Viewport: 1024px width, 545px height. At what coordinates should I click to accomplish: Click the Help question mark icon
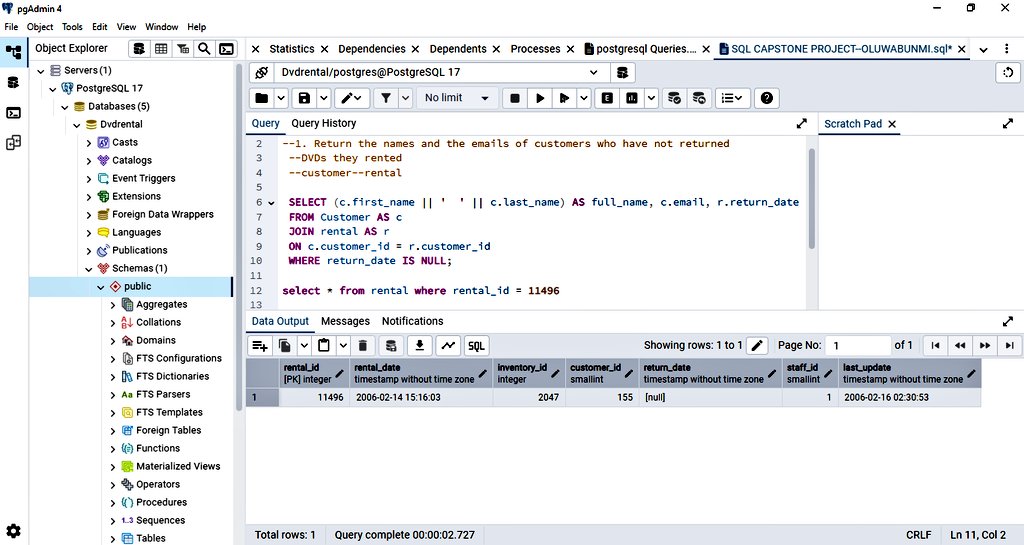pos(767,98)
